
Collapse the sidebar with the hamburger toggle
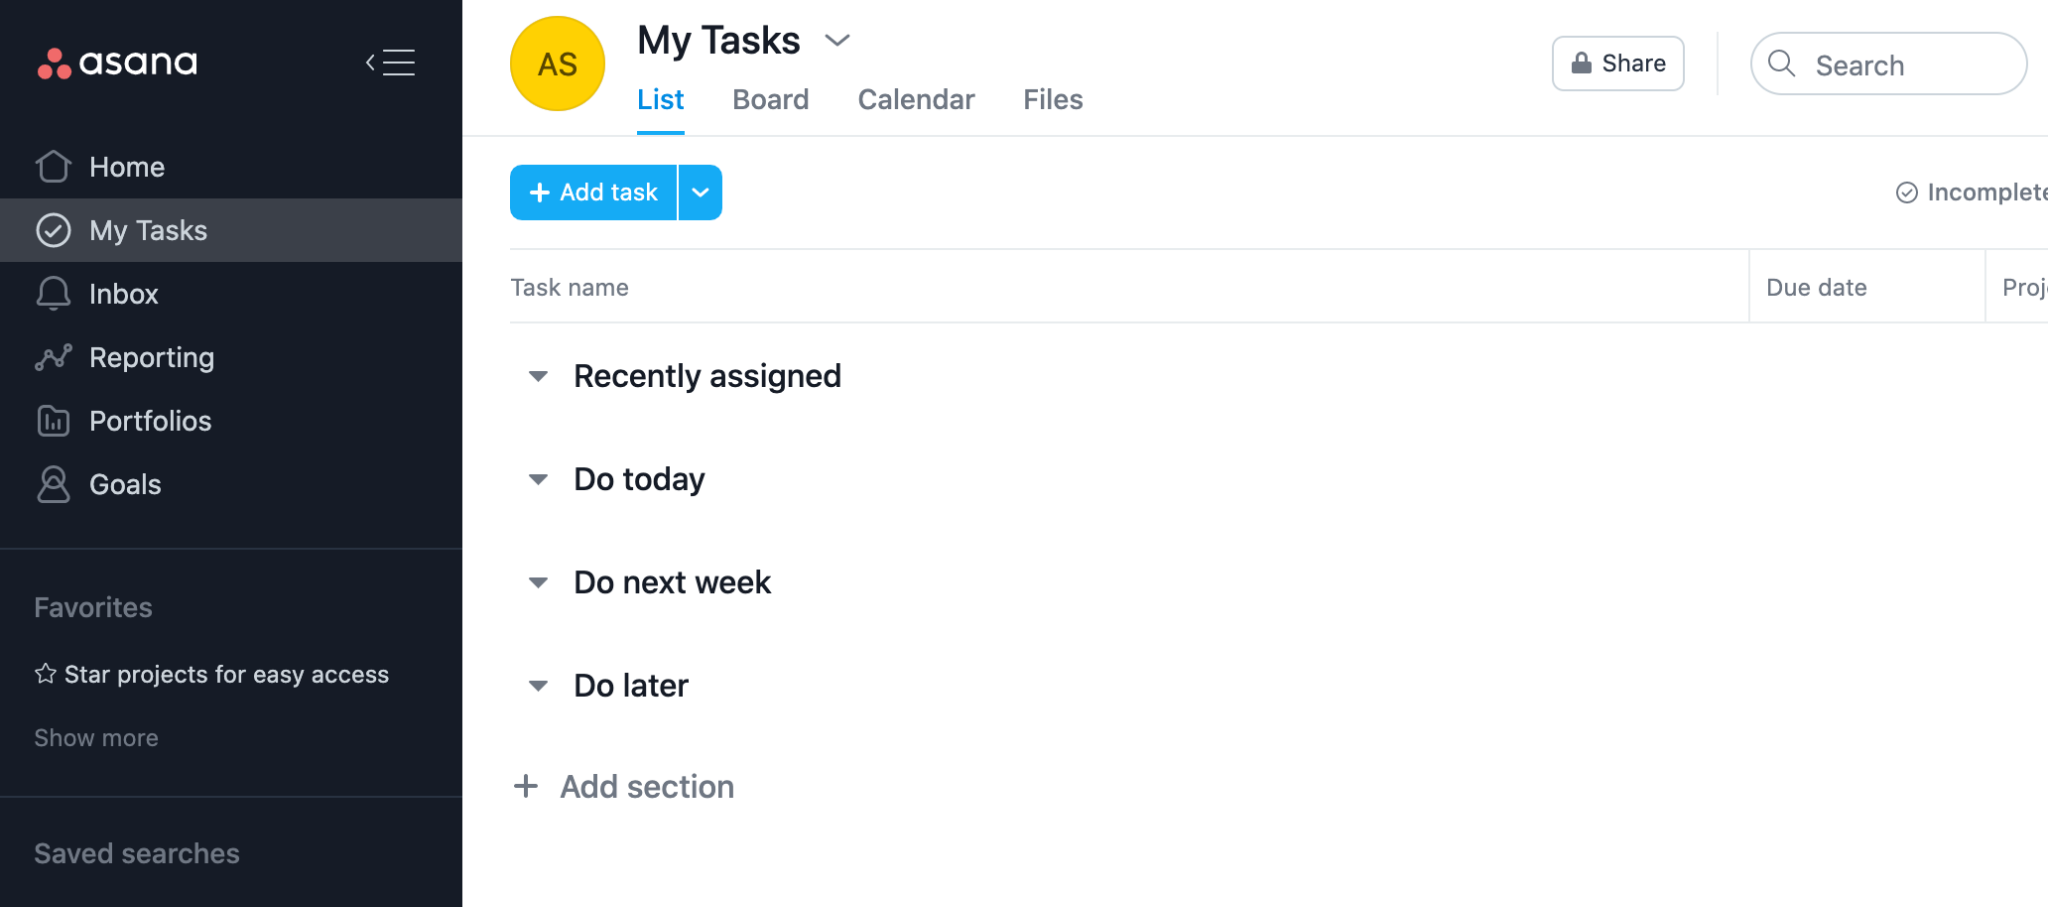(x=391, y=63)
